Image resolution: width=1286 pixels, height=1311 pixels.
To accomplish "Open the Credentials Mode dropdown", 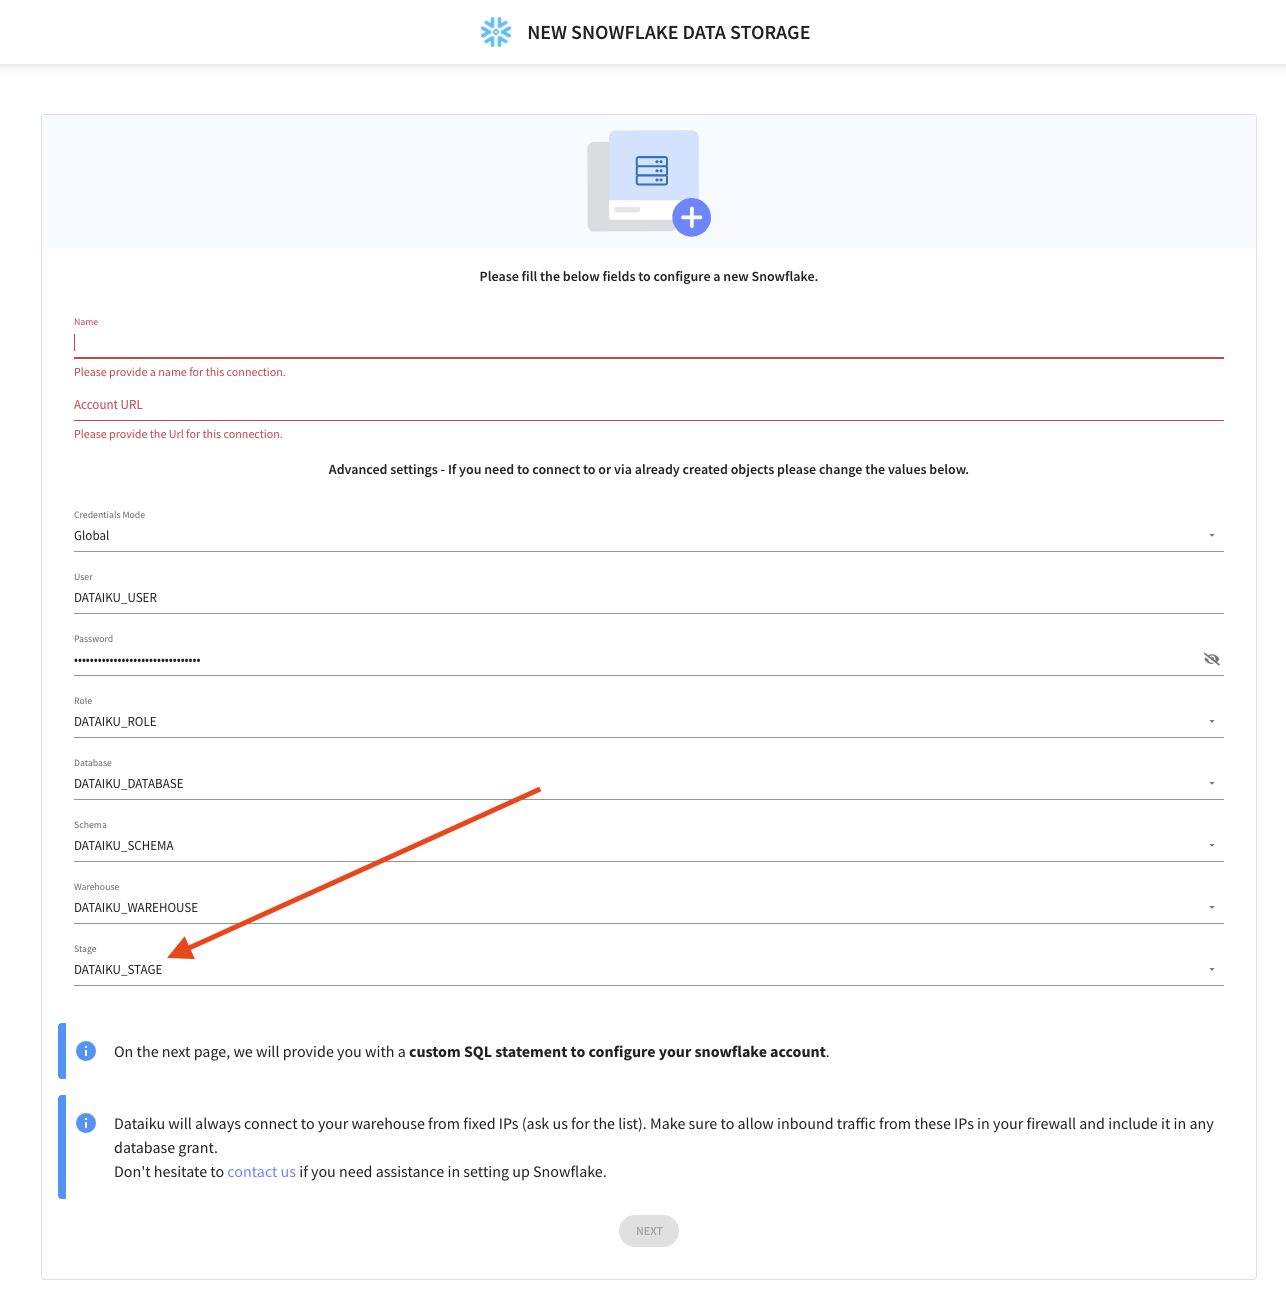I will [649, 536].
